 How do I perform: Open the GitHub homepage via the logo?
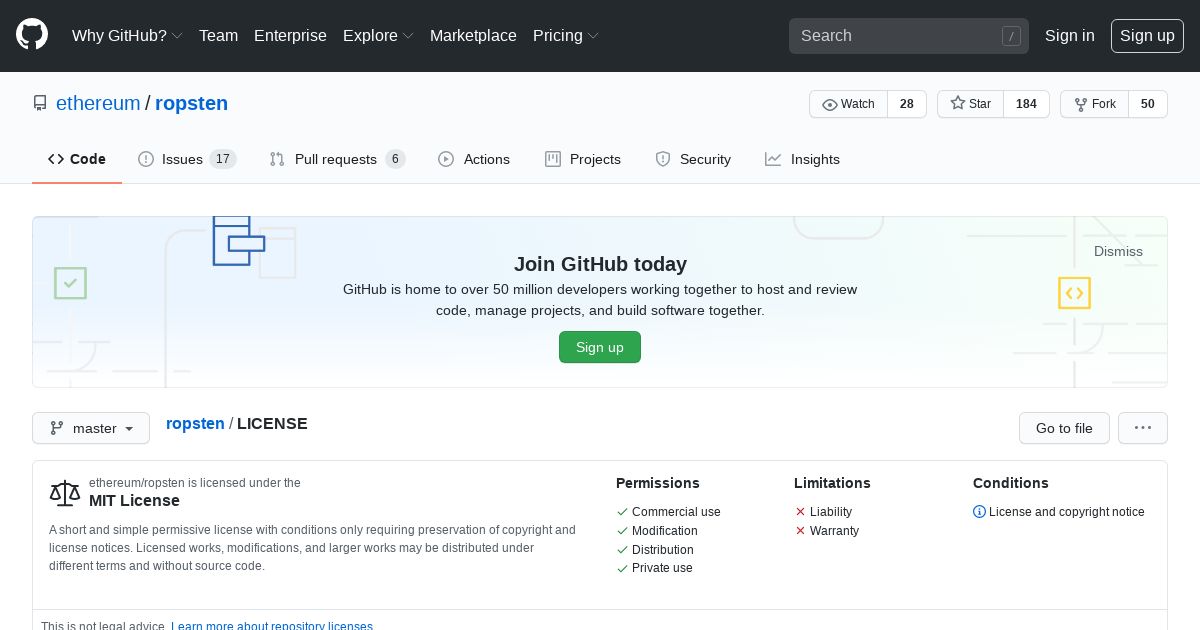pos(32,35)
